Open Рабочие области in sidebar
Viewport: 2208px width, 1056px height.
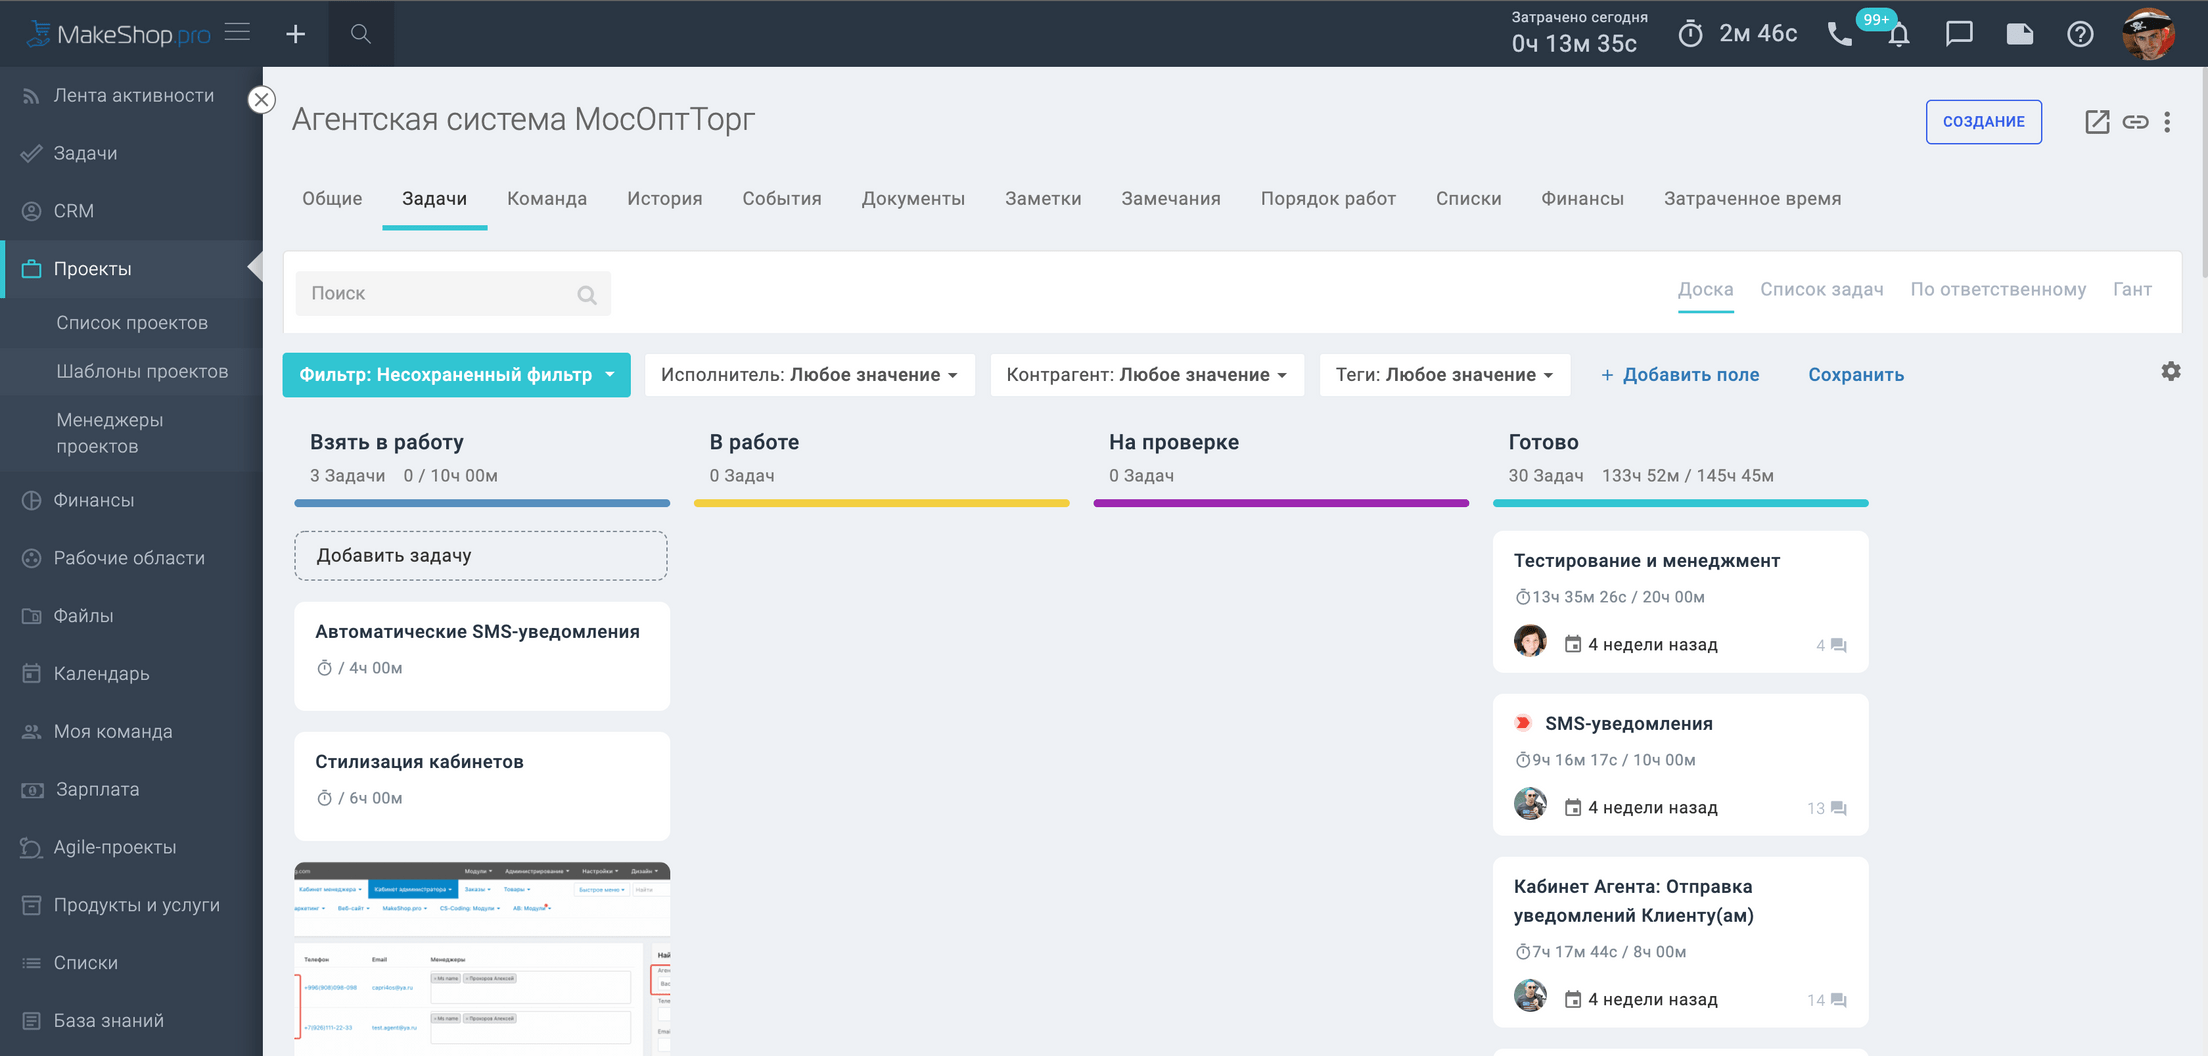click(x=131, y=558)
